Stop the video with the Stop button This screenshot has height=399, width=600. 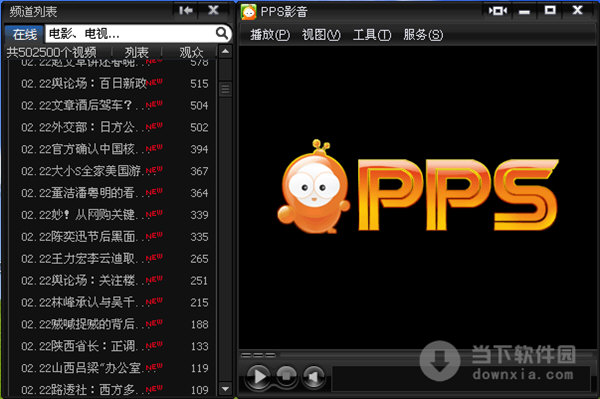[x=286, y=376]
